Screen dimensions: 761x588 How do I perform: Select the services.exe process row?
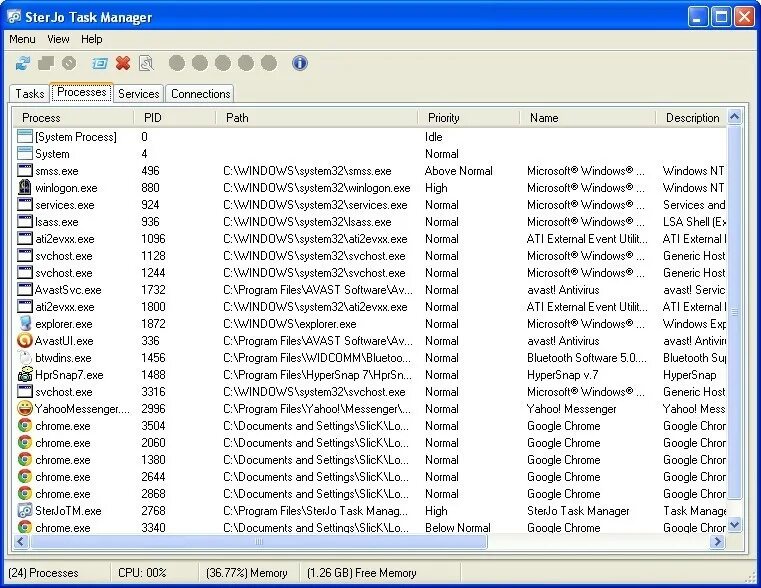370,205
